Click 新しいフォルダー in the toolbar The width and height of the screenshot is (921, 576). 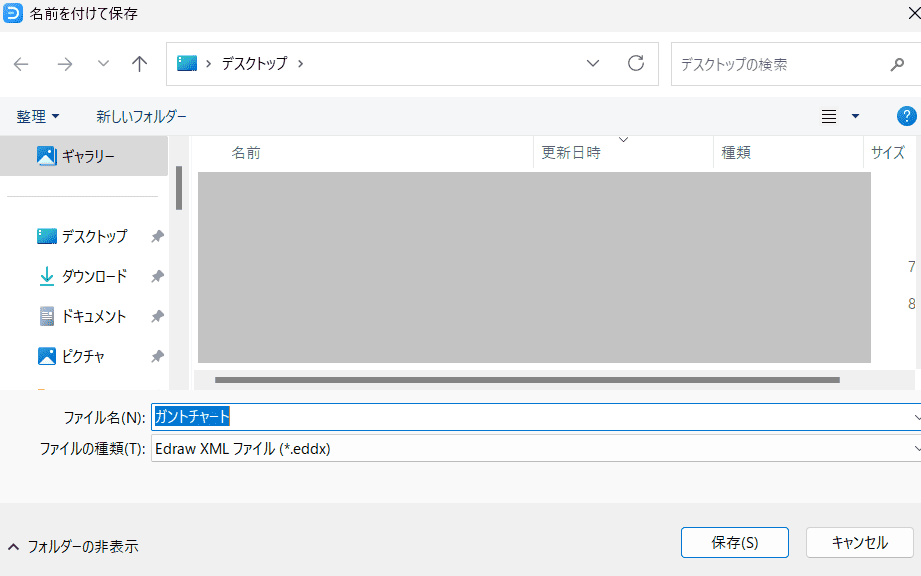tap(141, 116)
